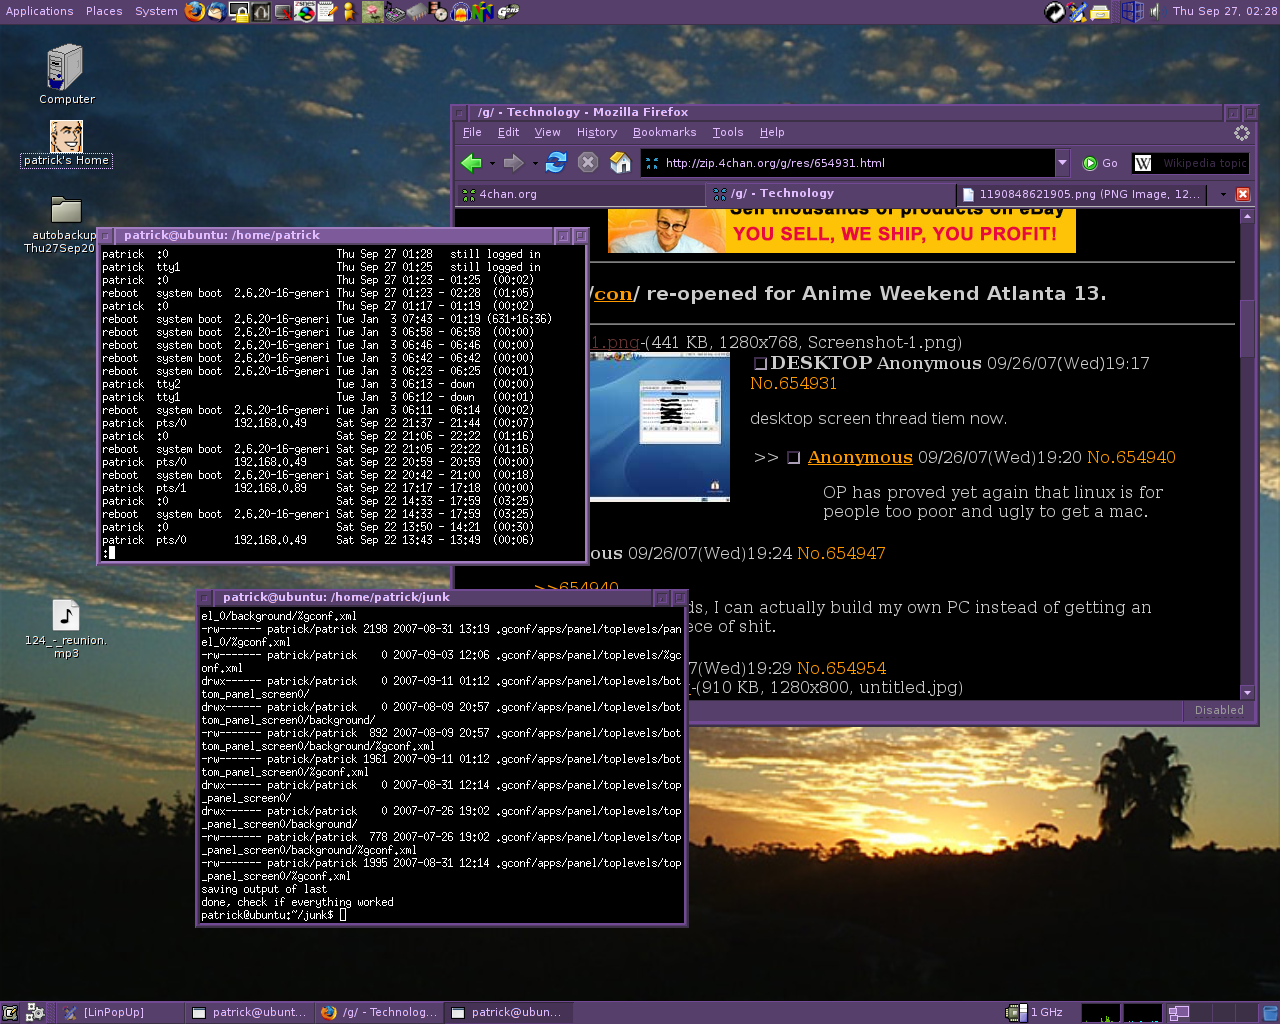Click the lock screen launcher icon
The width and height of the screenshot is (1280, 1024).
pos(239,12)
